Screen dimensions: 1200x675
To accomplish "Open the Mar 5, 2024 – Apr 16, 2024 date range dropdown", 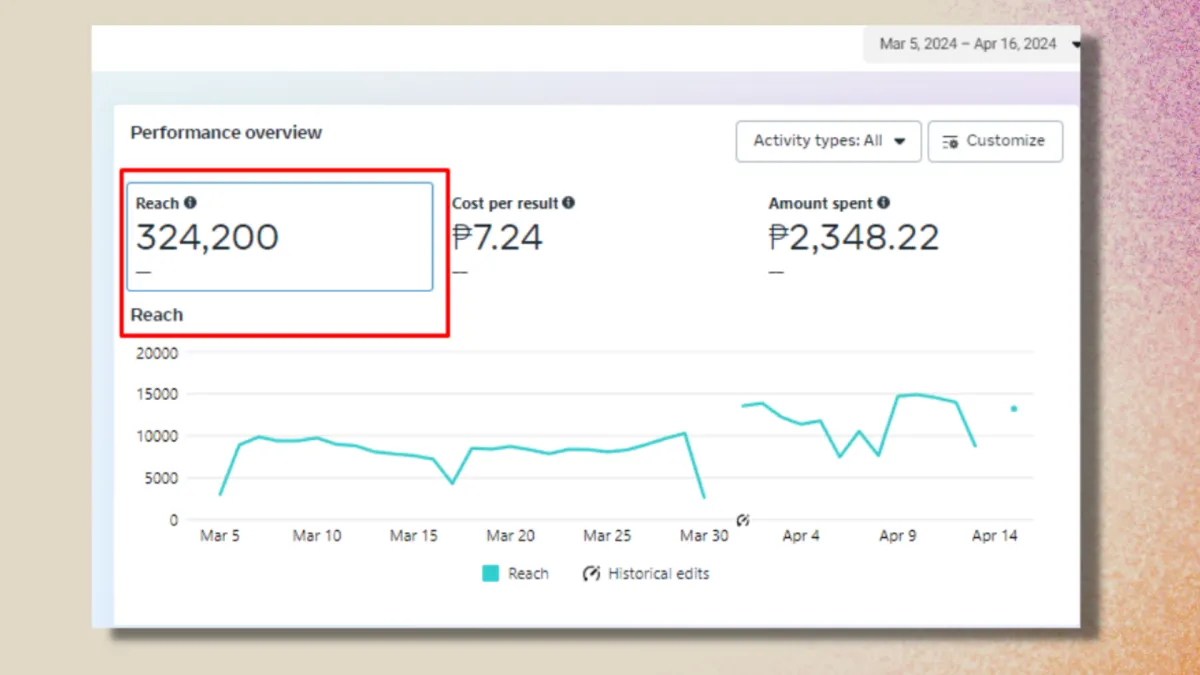I will pyautogui.click(x=972, y=44).
